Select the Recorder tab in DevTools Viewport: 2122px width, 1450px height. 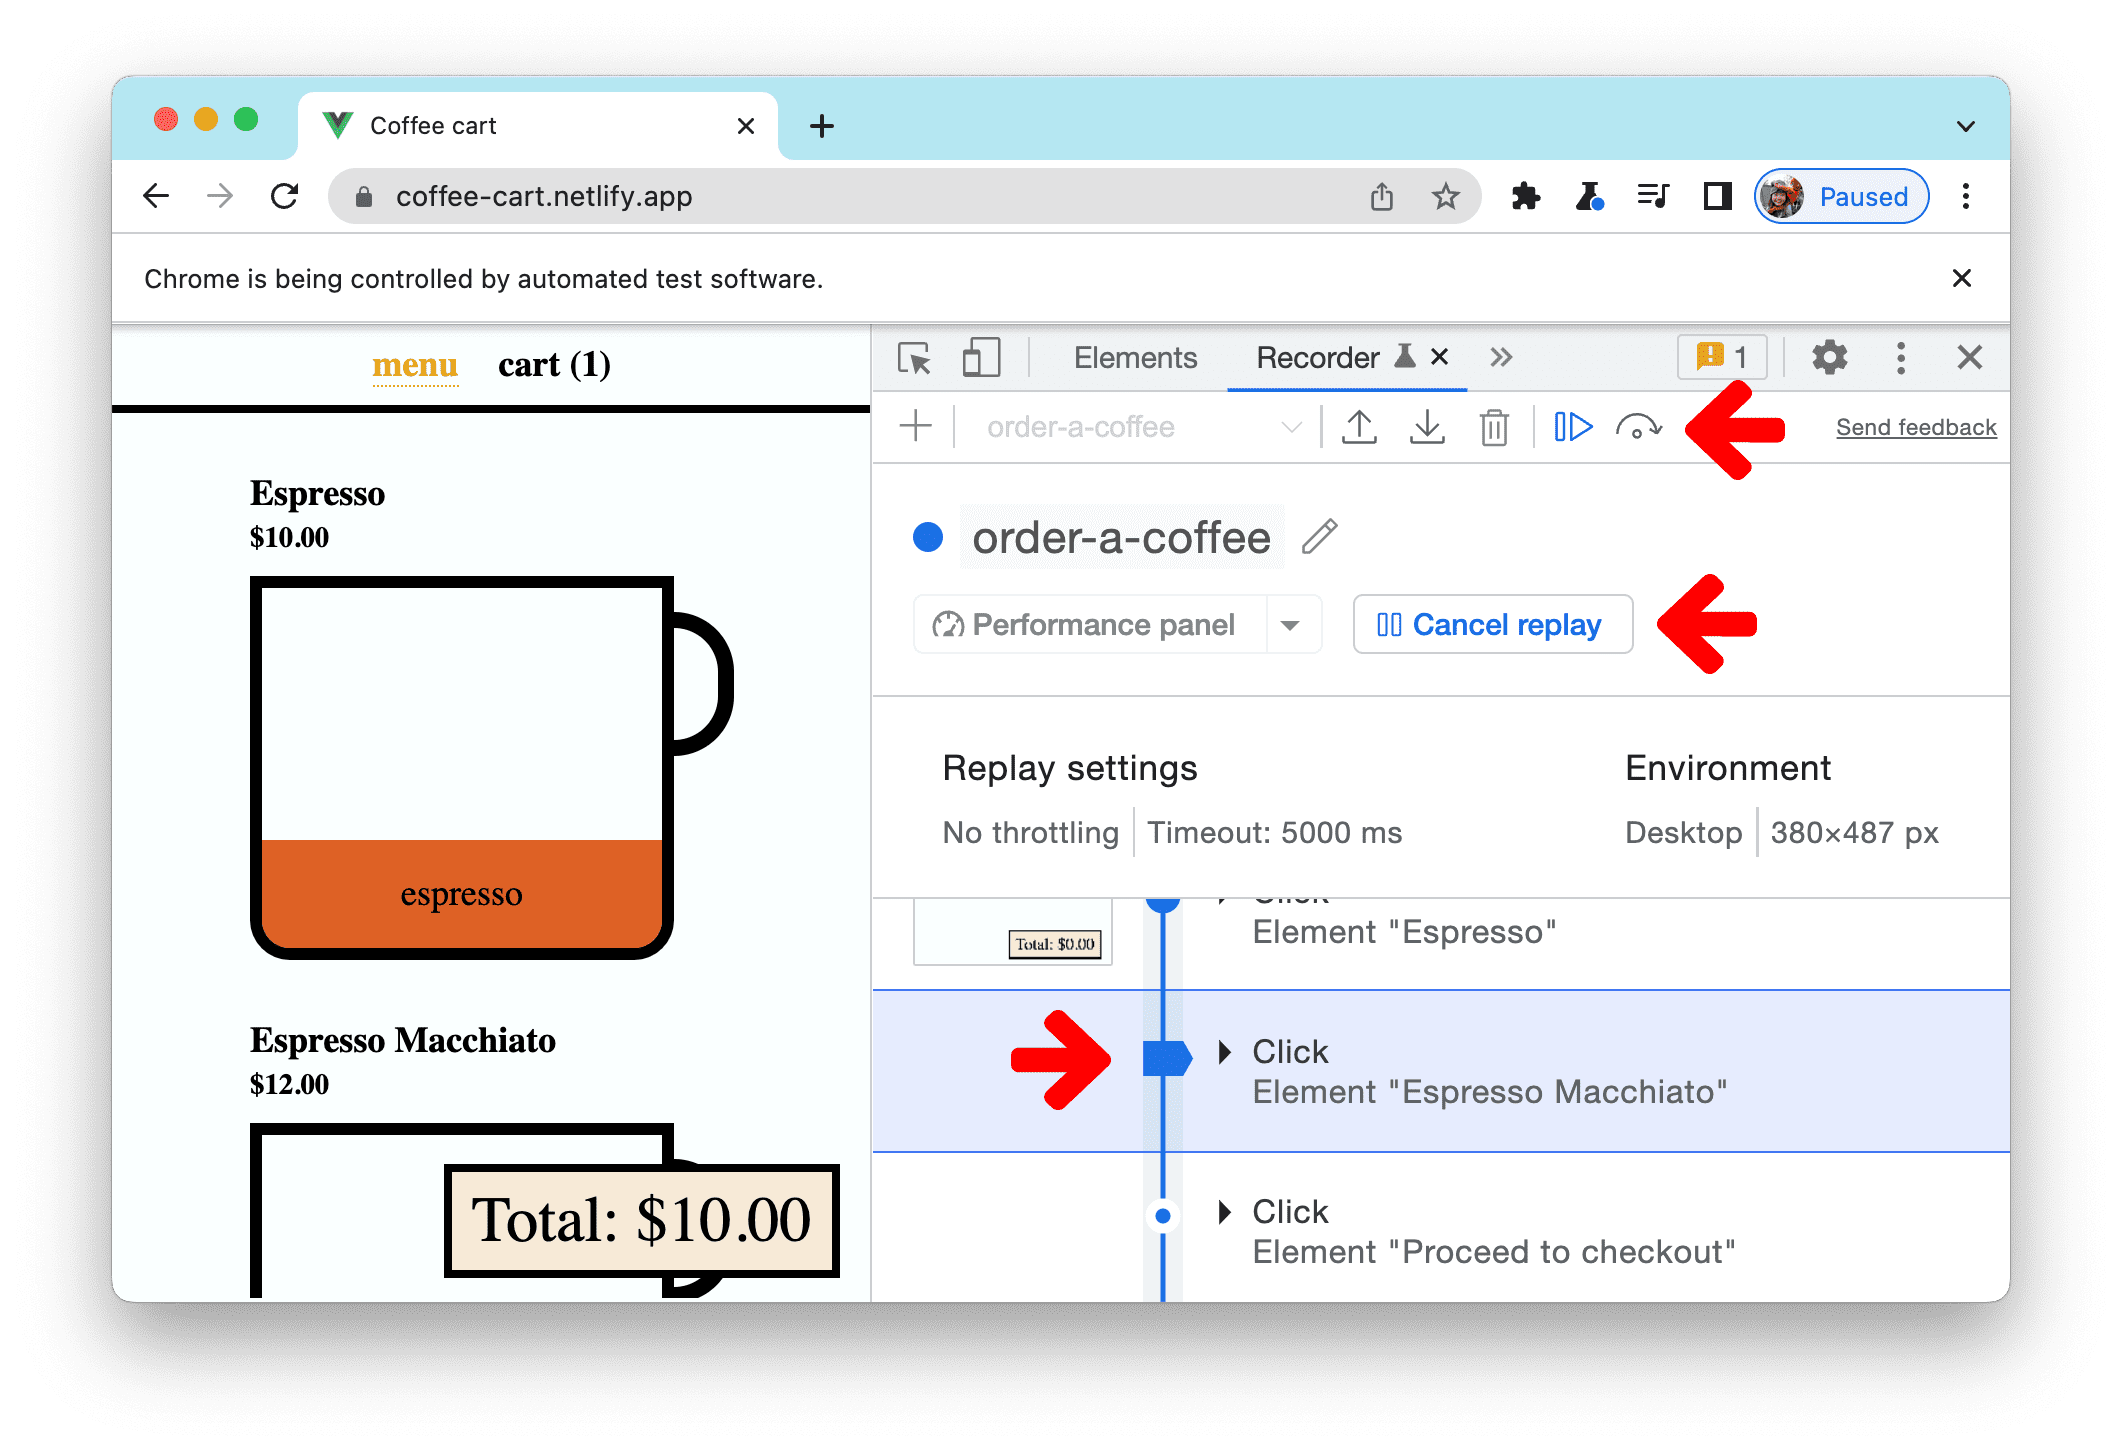coord(1324,358)
